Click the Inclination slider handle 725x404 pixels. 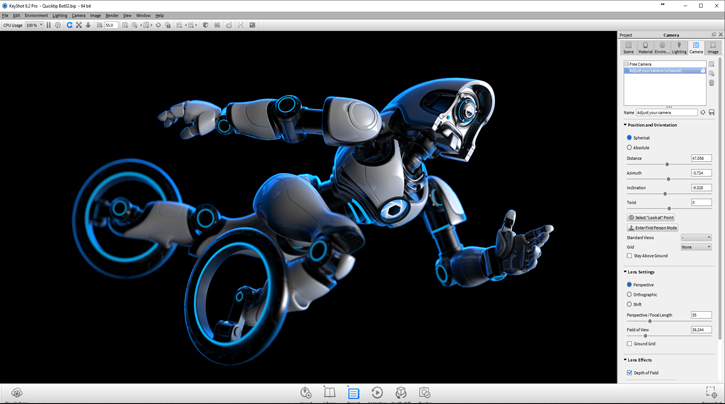[665, 194]
